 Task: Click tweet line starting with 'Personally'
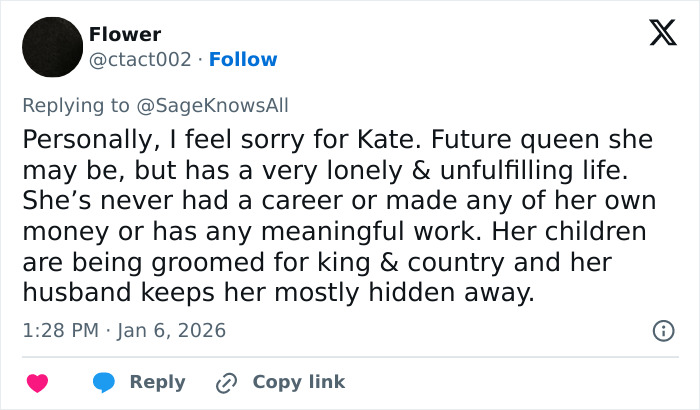coord(336,138)
